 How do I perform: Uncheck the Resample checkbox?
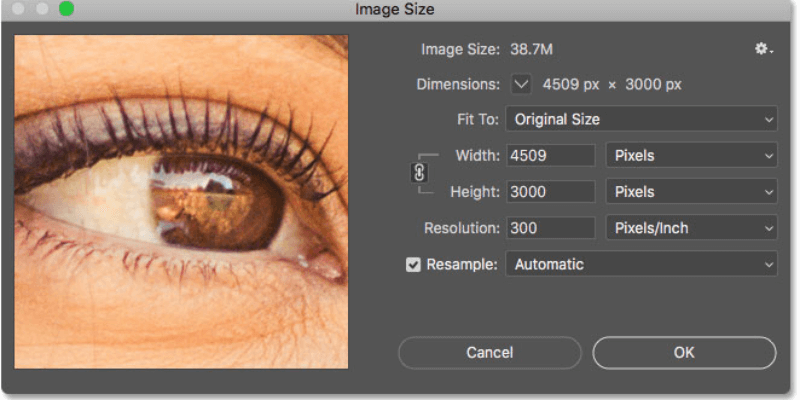tap(414, 265)
